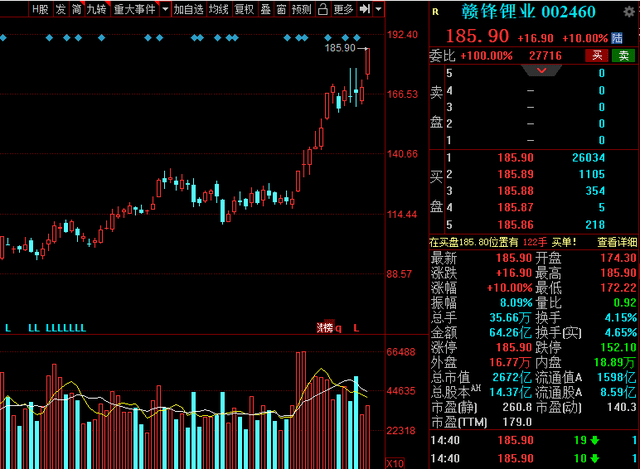This screenshot has height=469, width=640.
Task: Toggle the 复权 price adjustment option
Action: [243, 9]
